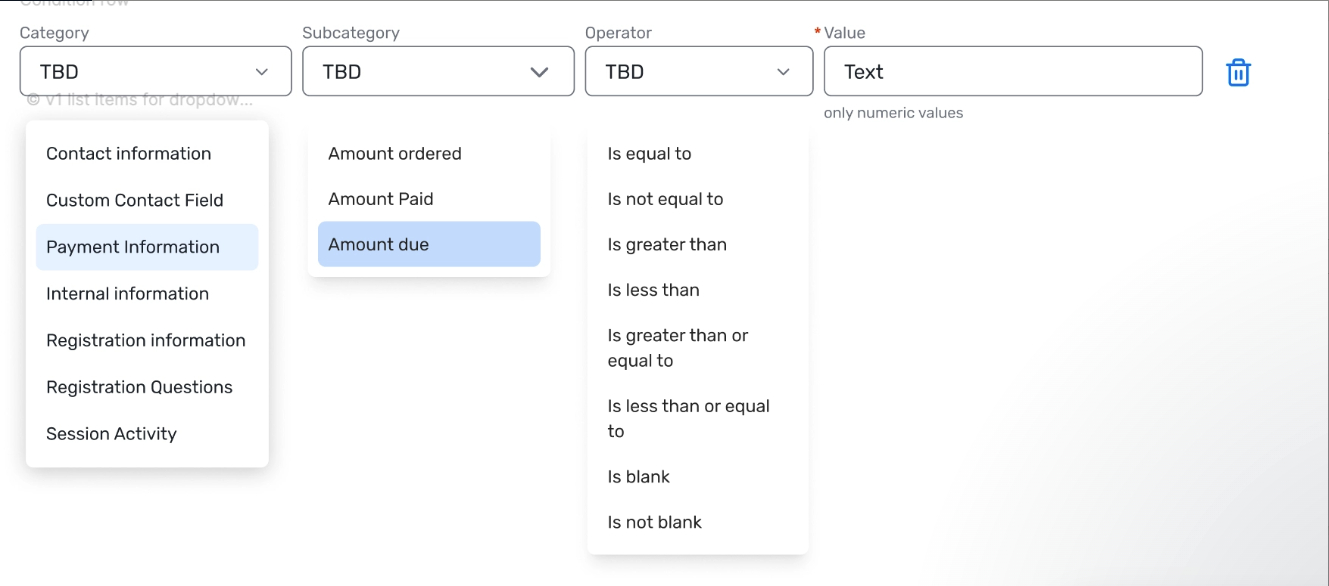Select Amount Paid subcategory
Image resolution: width=1329 pixels, height=586 pixels.
(381, 199)
